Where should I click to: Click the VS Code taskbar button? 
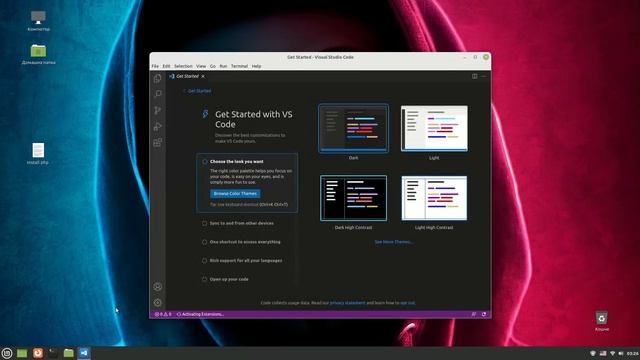tap(84, 353)
